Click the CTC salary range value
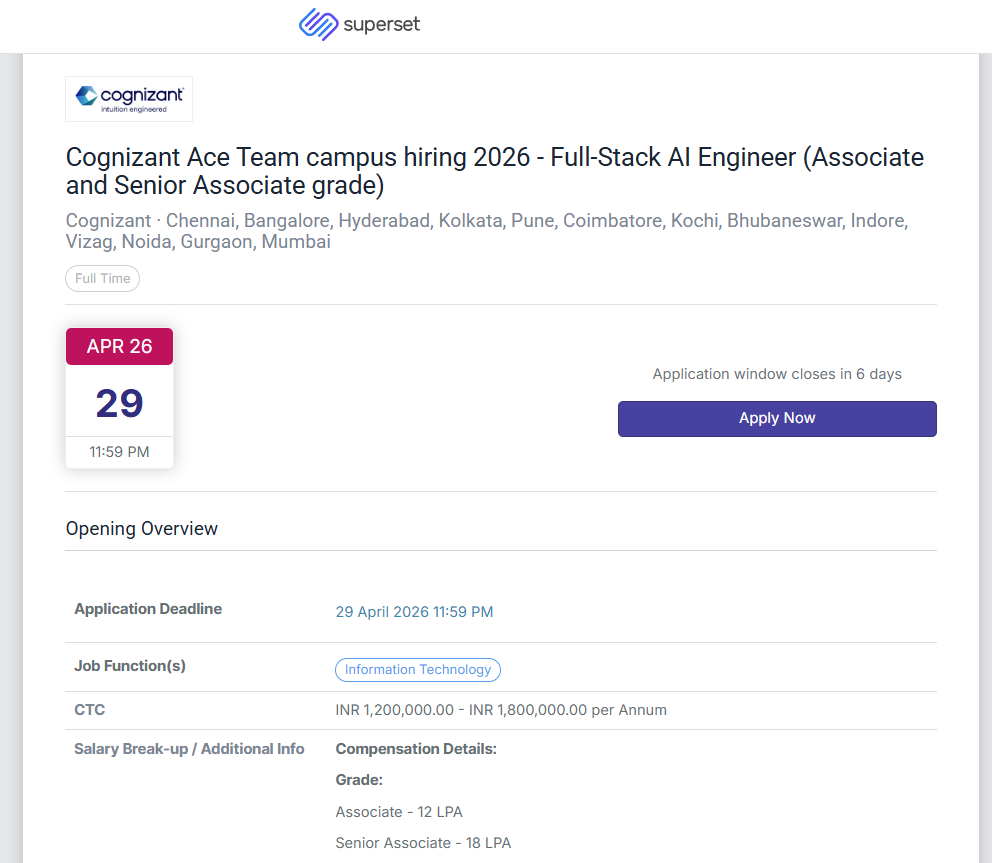 click(501, 710)
